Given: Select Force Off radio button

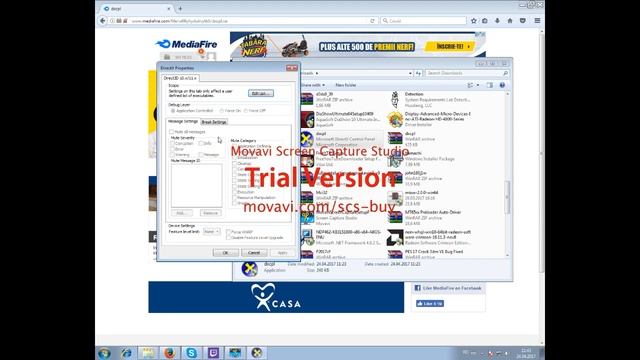Looking at the screenshot, I should [246, 111].
